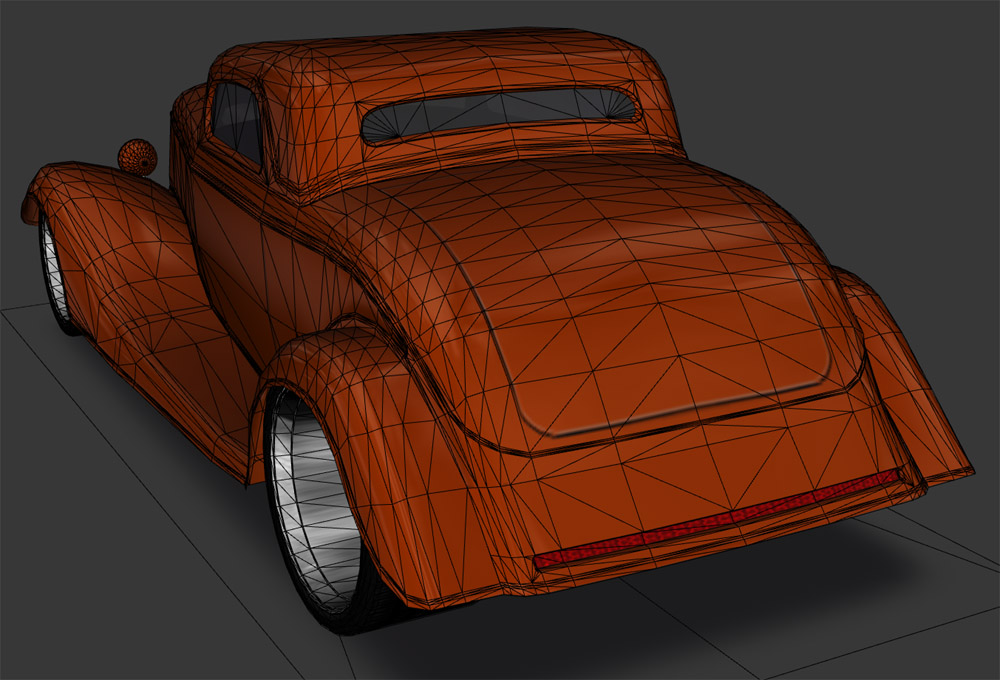
Task: Select the side door window glass
Action: (238, 123)
